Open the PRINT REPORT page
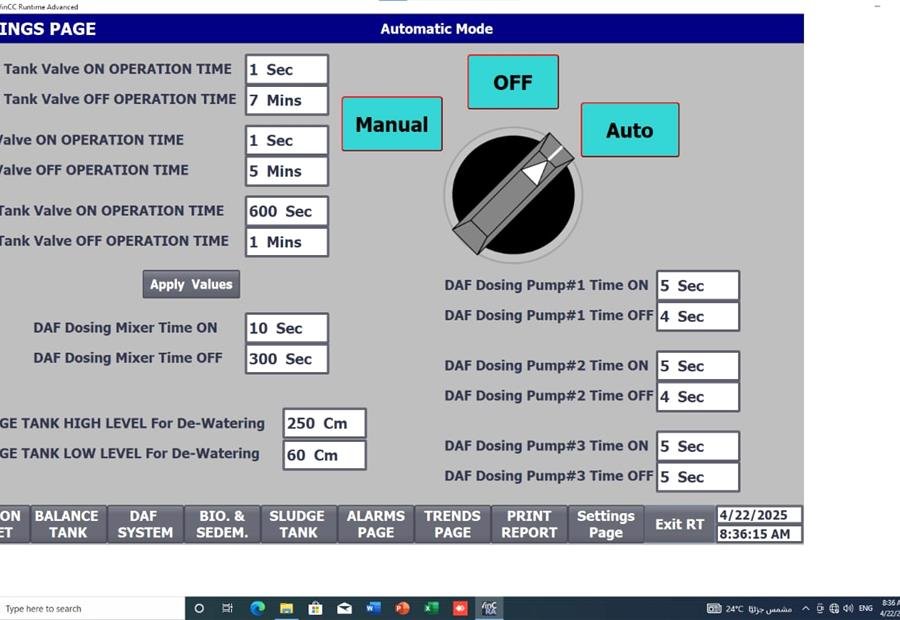900x620 pixels. (529, 524)
